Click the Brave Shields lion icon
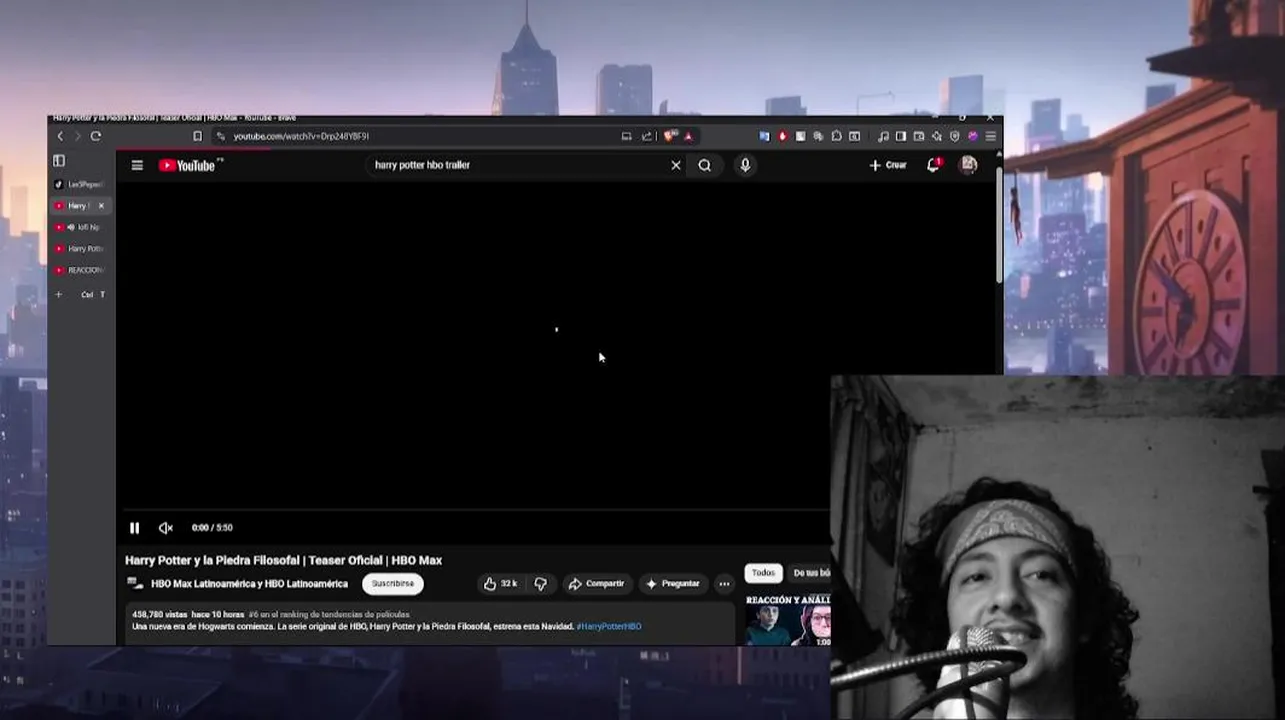The image size is (1285, 720). (x=670, y=136)
